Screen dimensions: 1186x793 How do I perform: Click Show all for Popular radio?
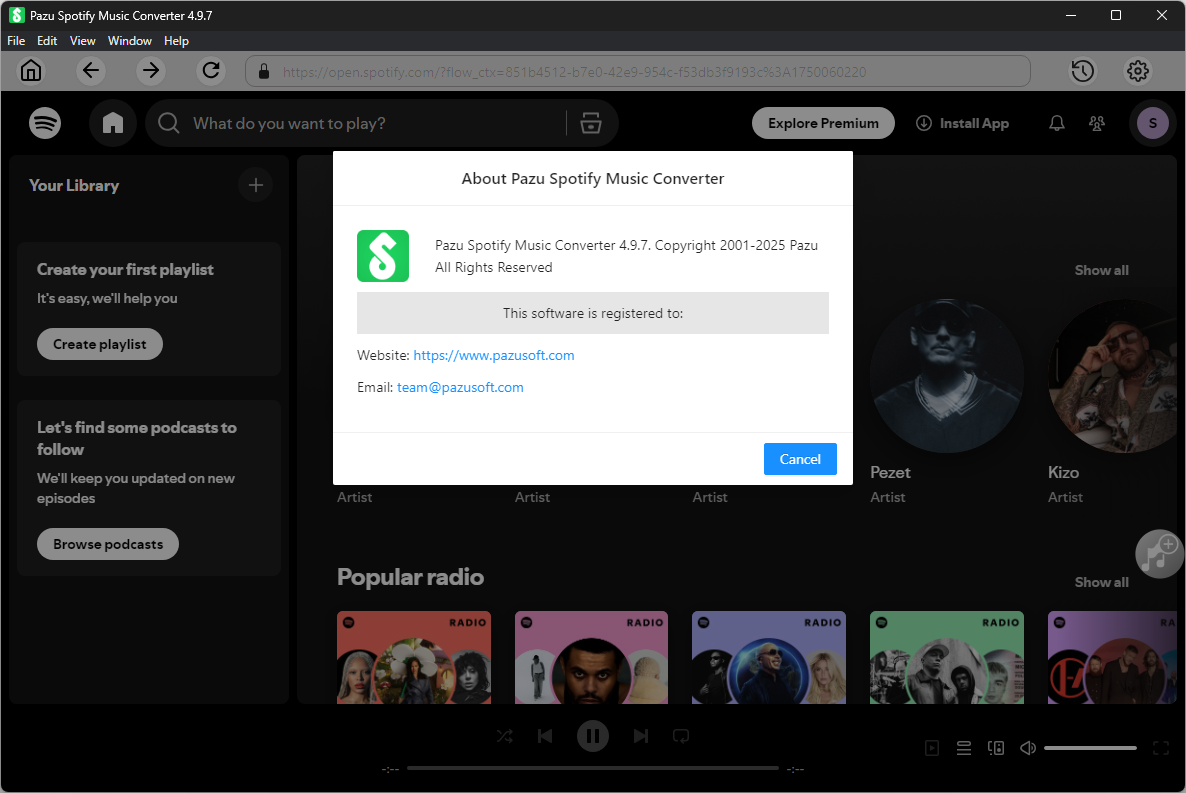coord(1101,582)
